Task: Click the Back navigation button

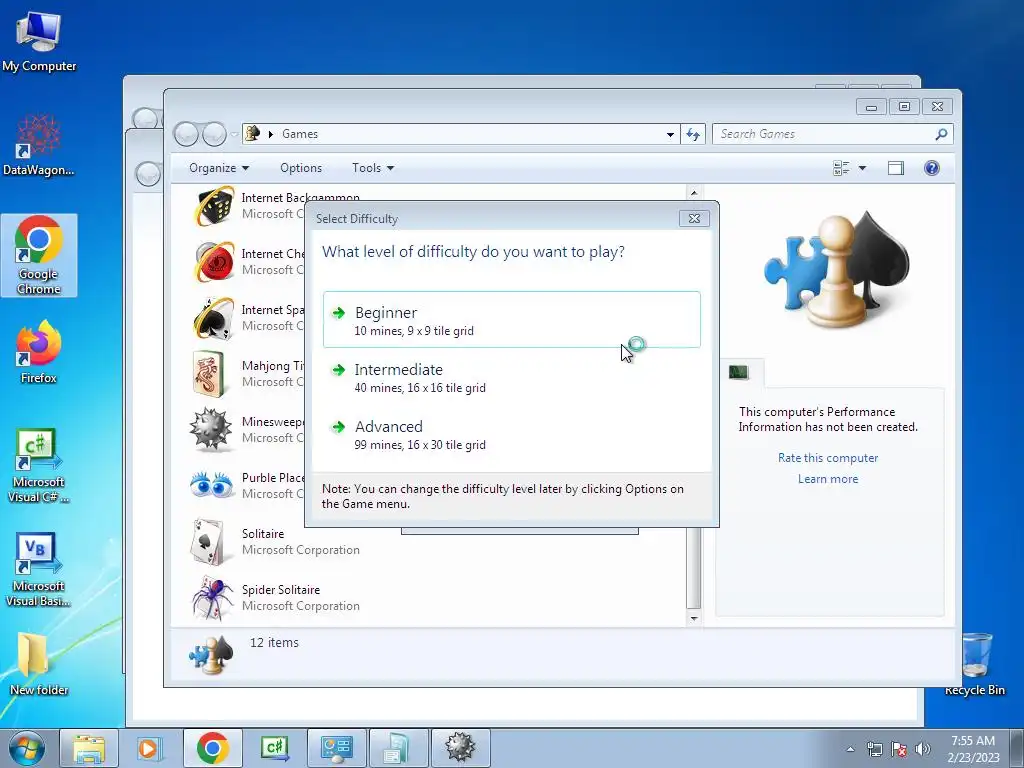Action: (x=187, y=134)
